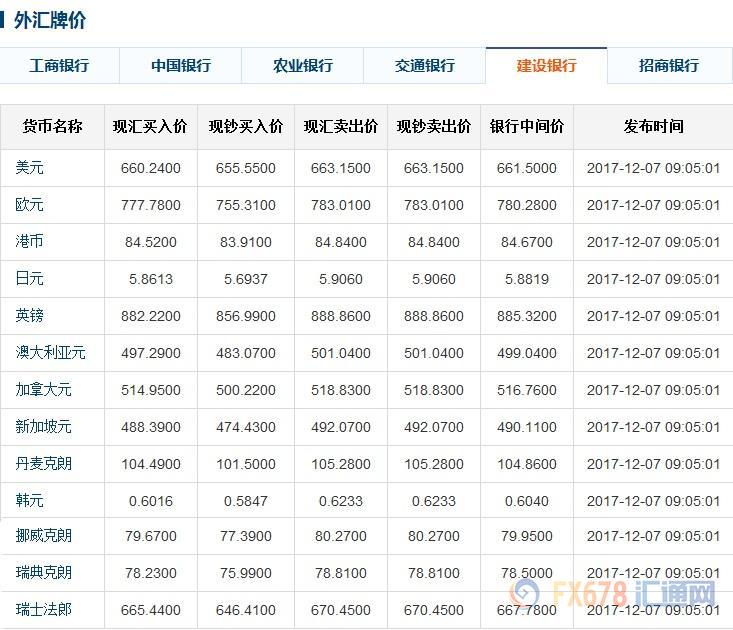Click the 韩元 cash buy rate 0.5847
733x630 pixels.
click(246, 501)
